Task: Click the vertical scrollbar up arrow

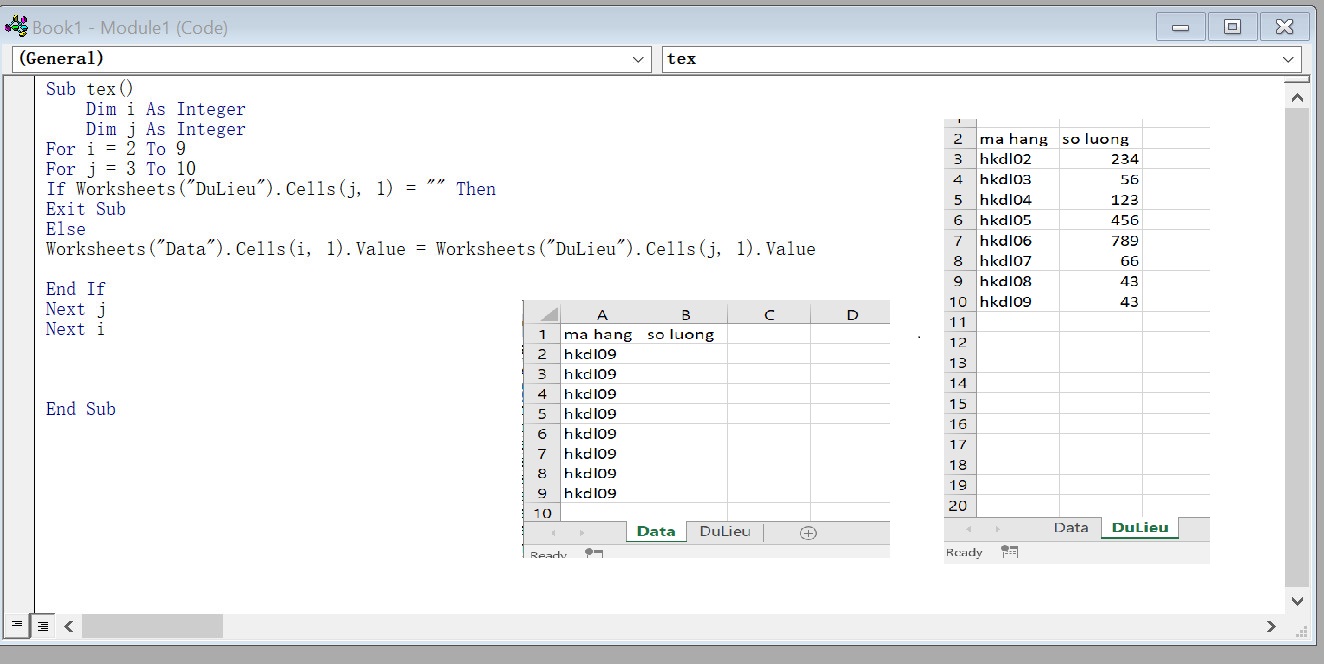Action: click(x=1297, y=98)
